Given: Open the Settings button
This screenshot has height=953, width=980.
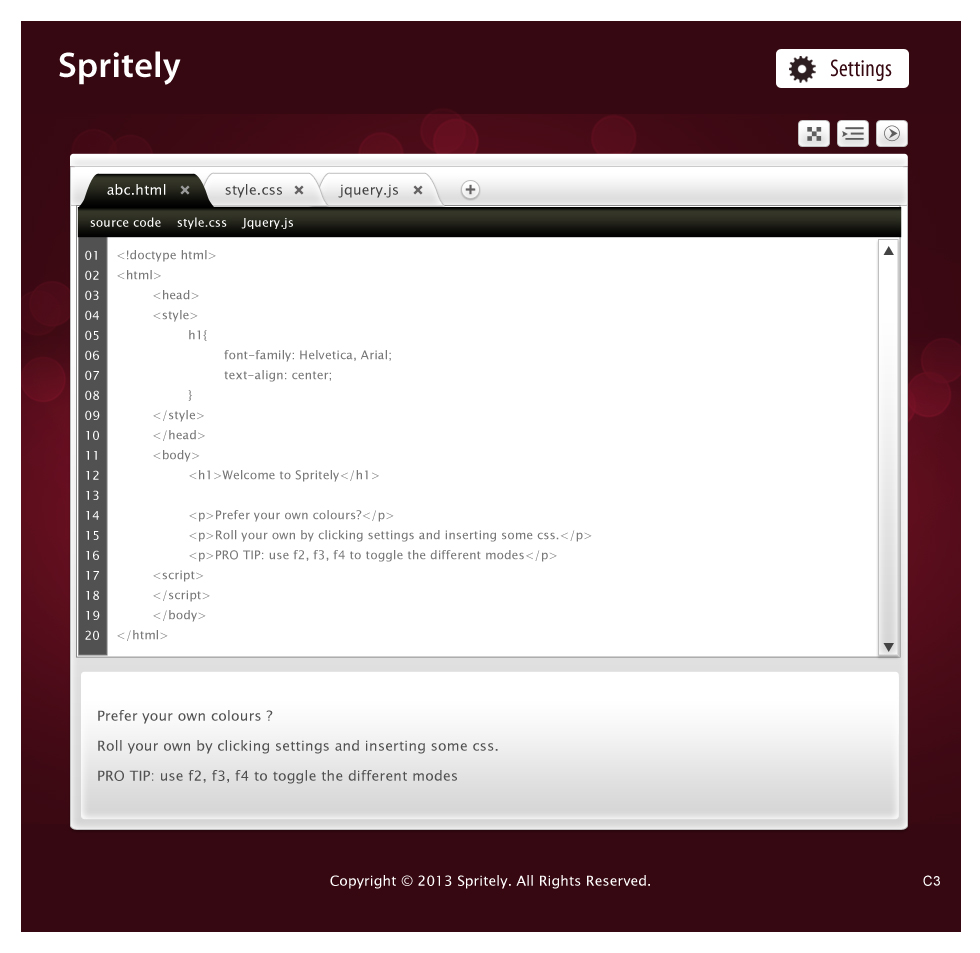Looking at the screenshot, I should [x=842, y=69].
